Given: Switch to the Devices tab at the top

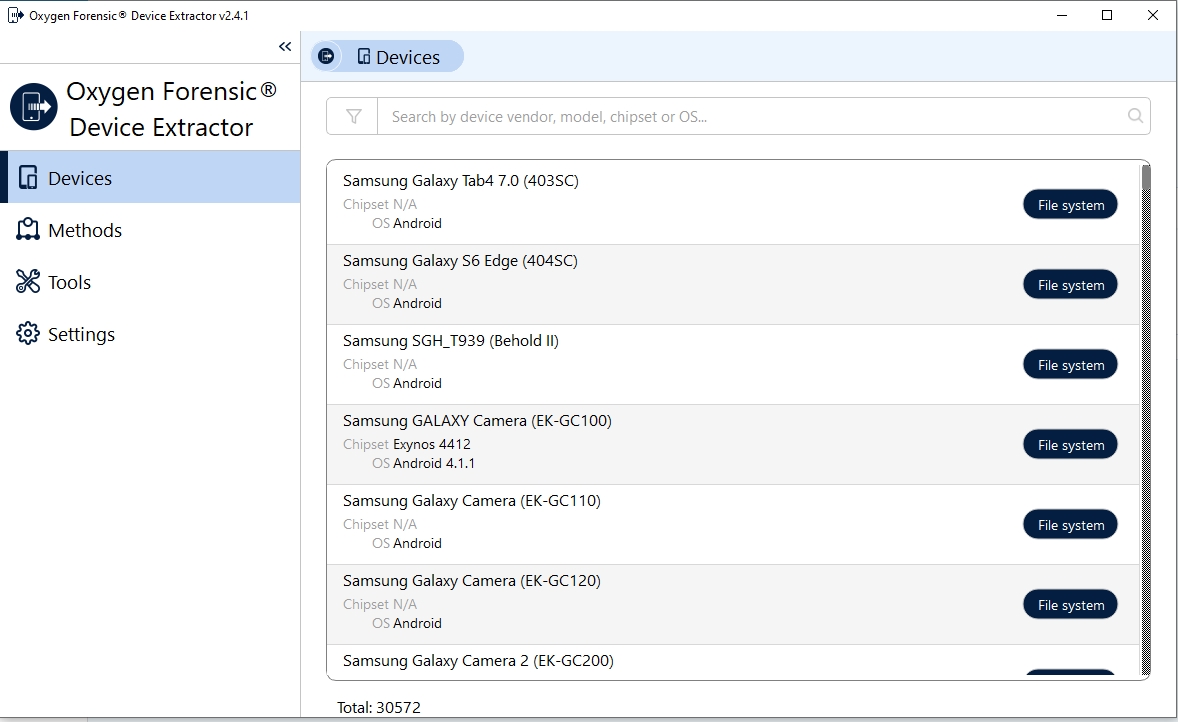Looking at the screenshot, I should (x=400, y=56).
